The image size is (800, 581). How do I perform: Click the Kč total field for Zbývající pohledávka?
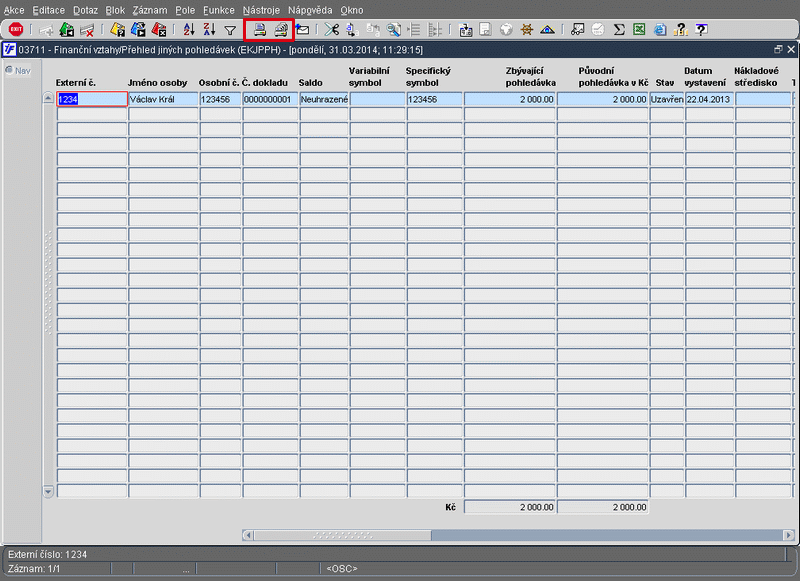click(x=510, y=507)
